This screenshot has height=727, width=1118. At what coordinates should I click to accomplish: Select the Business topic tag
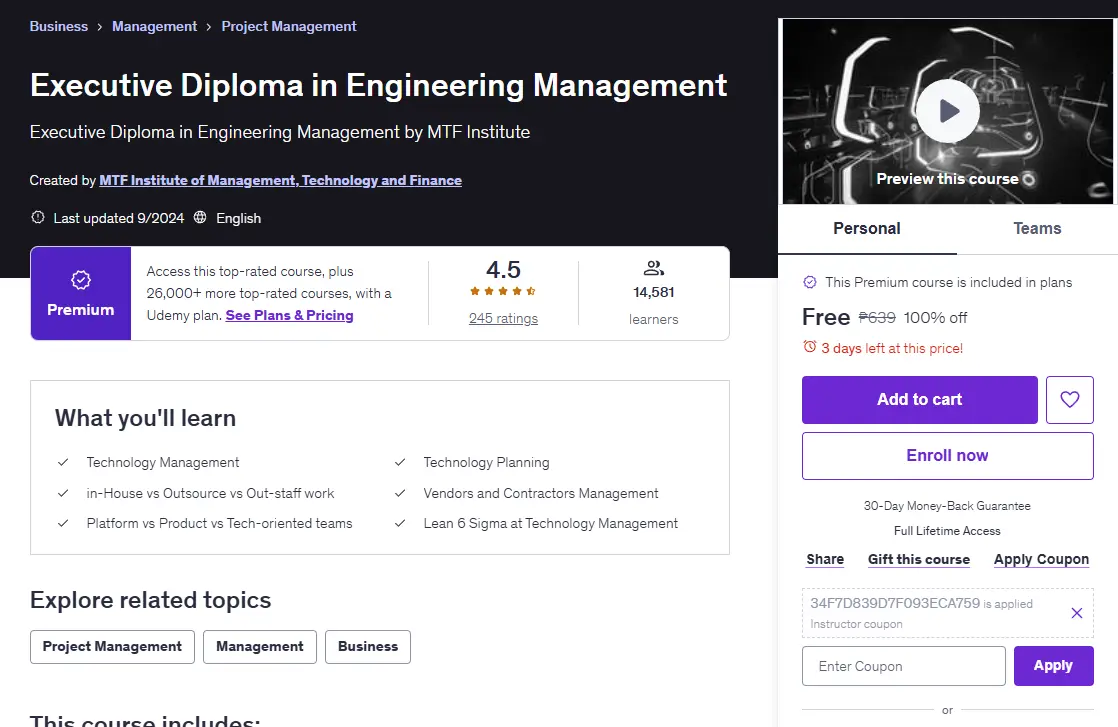click(x=368, y=647)
